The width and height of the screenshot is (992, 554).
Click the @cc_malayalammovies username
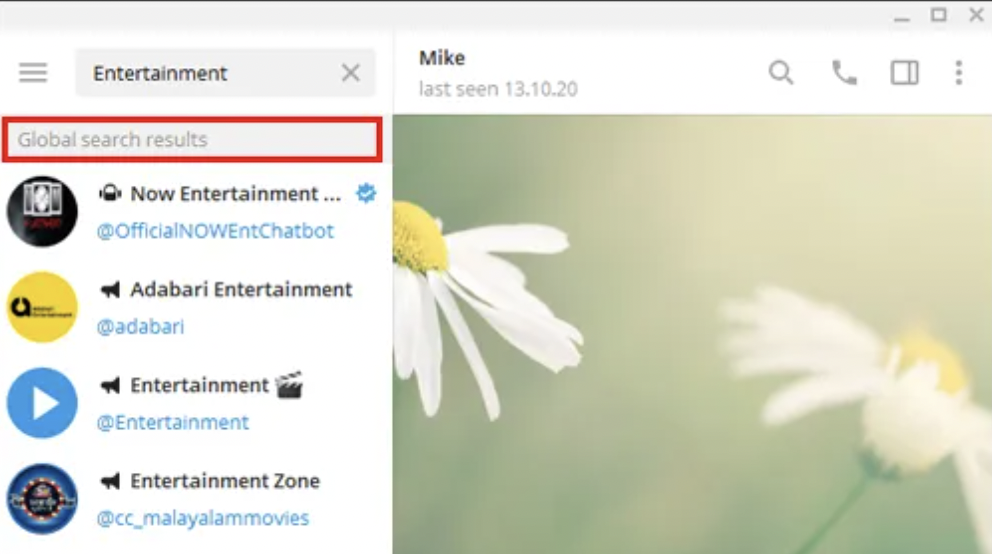coord(202,519)
